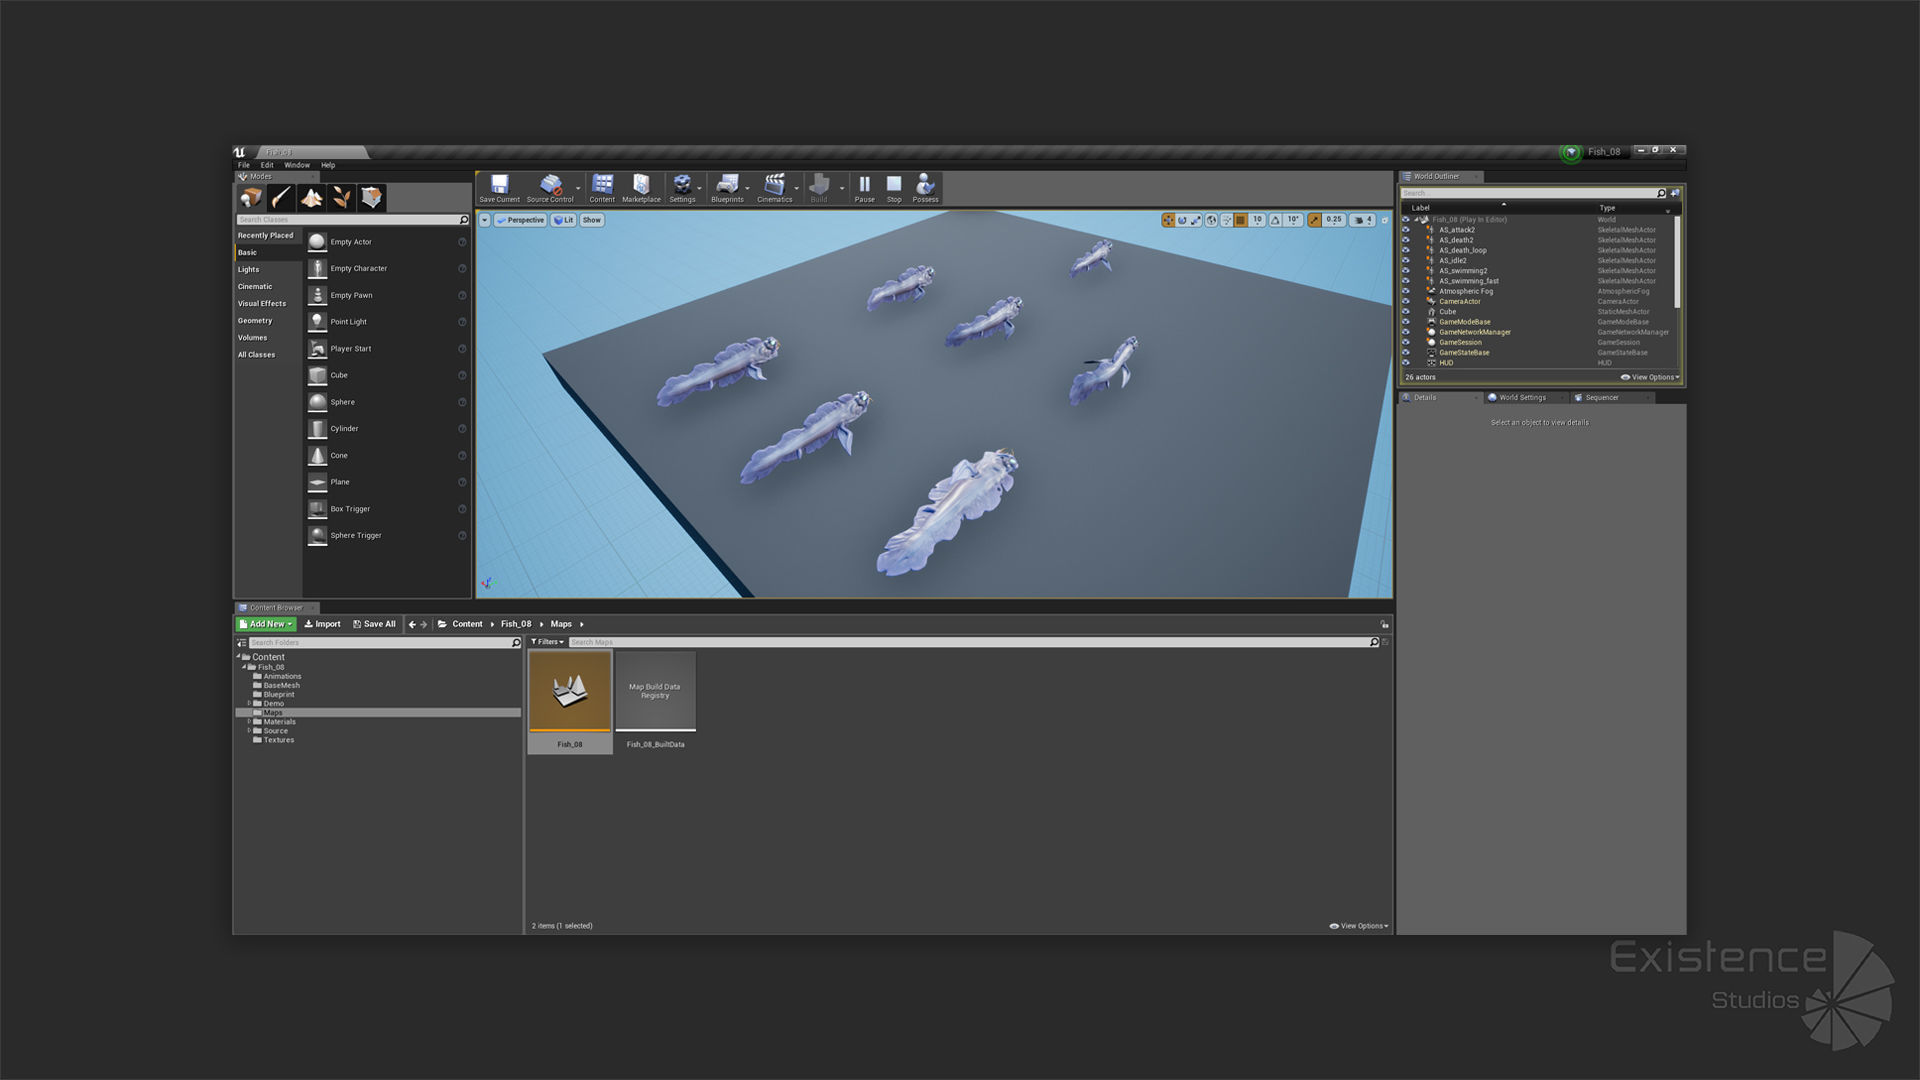The height and width of the screenshot is (1080, 1920).
Task: Open the Content Browser View Options dropdown
Action: click(x=1359, y=926)
